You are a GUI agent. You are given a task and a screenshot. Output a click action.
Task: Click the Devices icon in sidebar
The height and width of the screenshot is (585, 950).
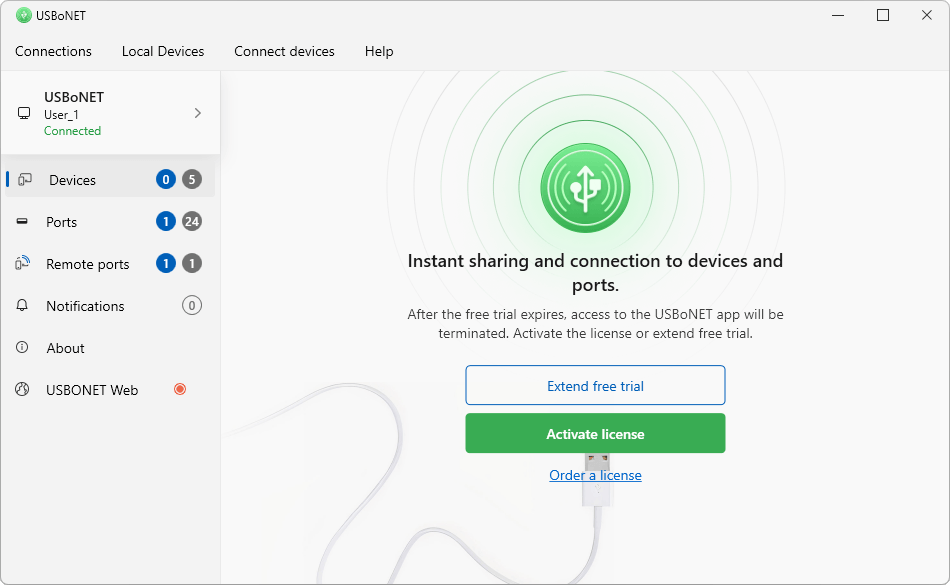click(25, 180)
